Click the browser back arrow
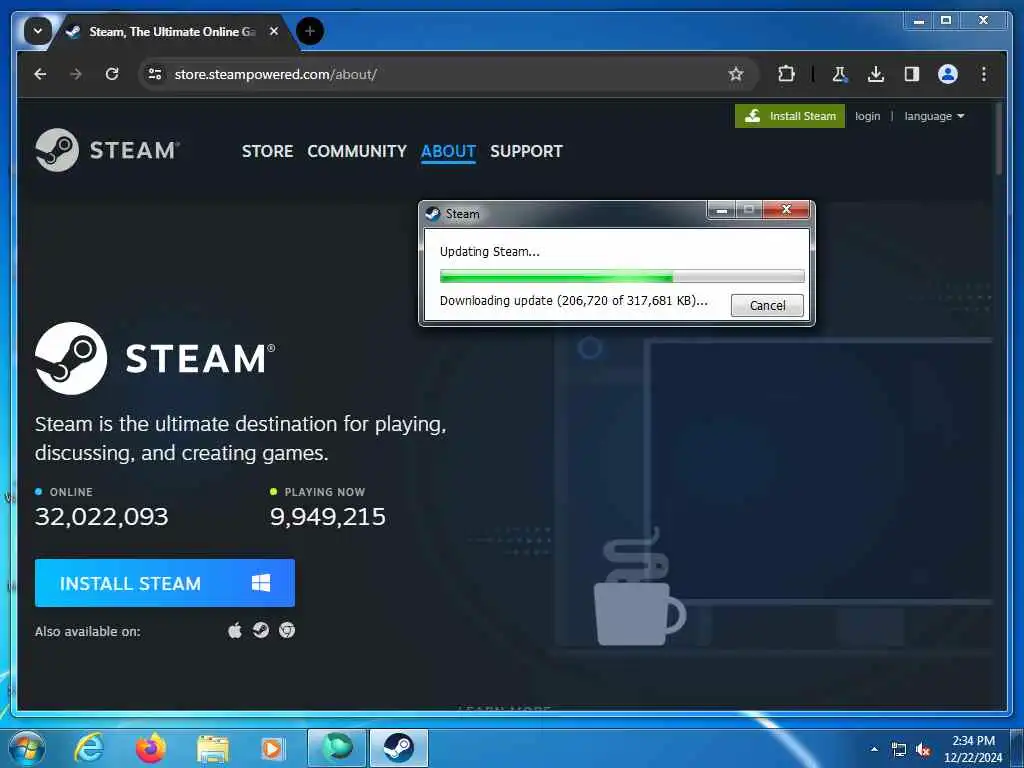 coord(40,74)
